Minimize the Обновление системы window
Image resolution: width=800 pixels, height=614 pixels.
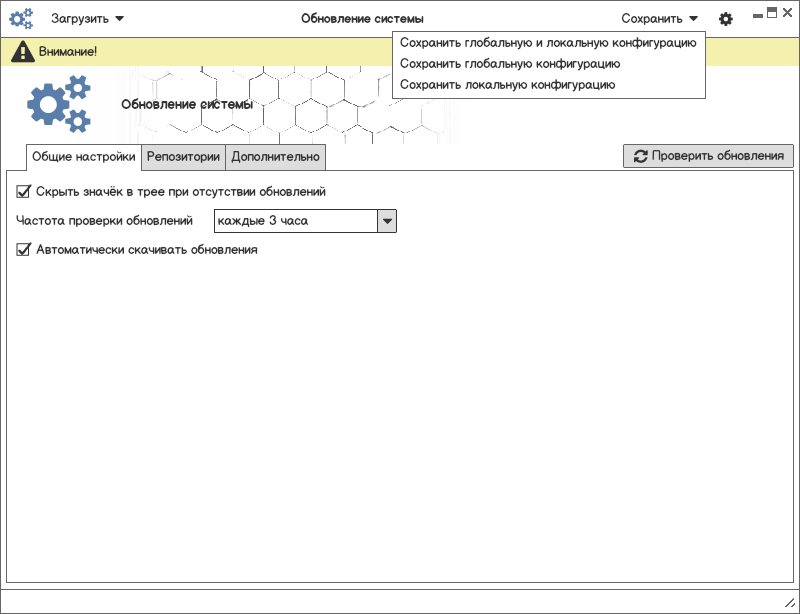758,16
